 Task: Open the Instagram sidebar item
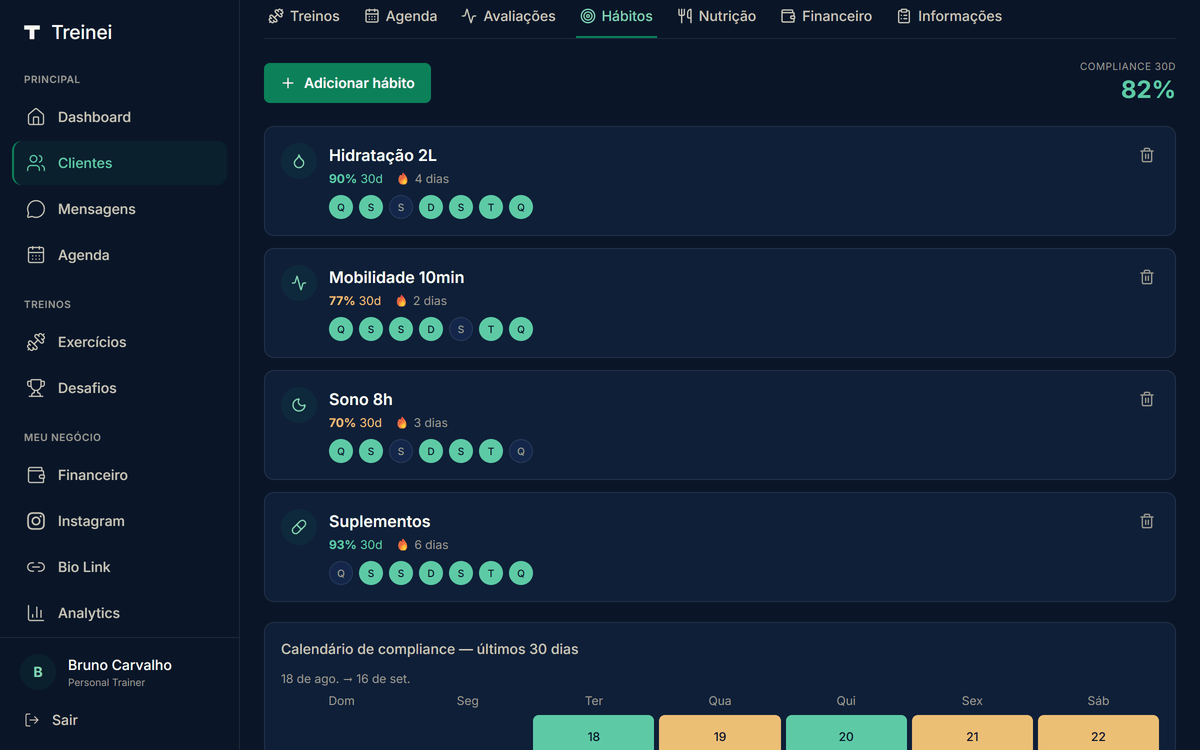(x=119, y=521)
